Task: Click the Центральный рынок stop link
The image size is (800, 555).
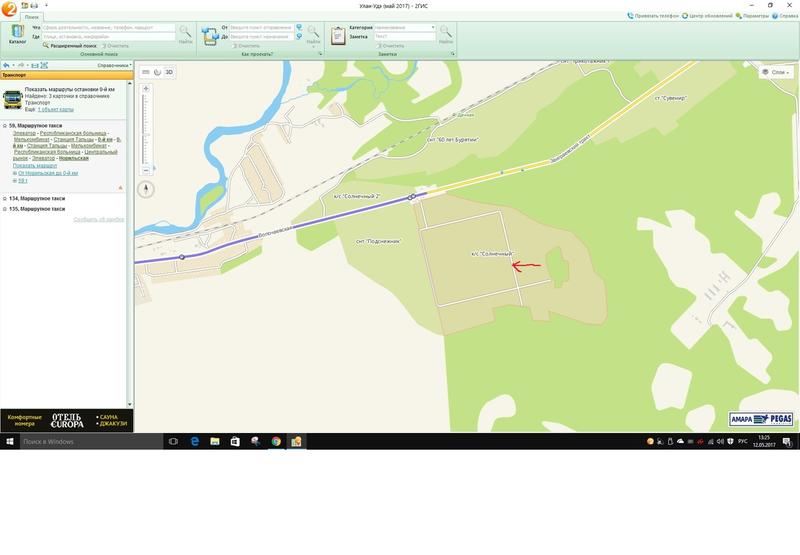Action: [66, 155]
